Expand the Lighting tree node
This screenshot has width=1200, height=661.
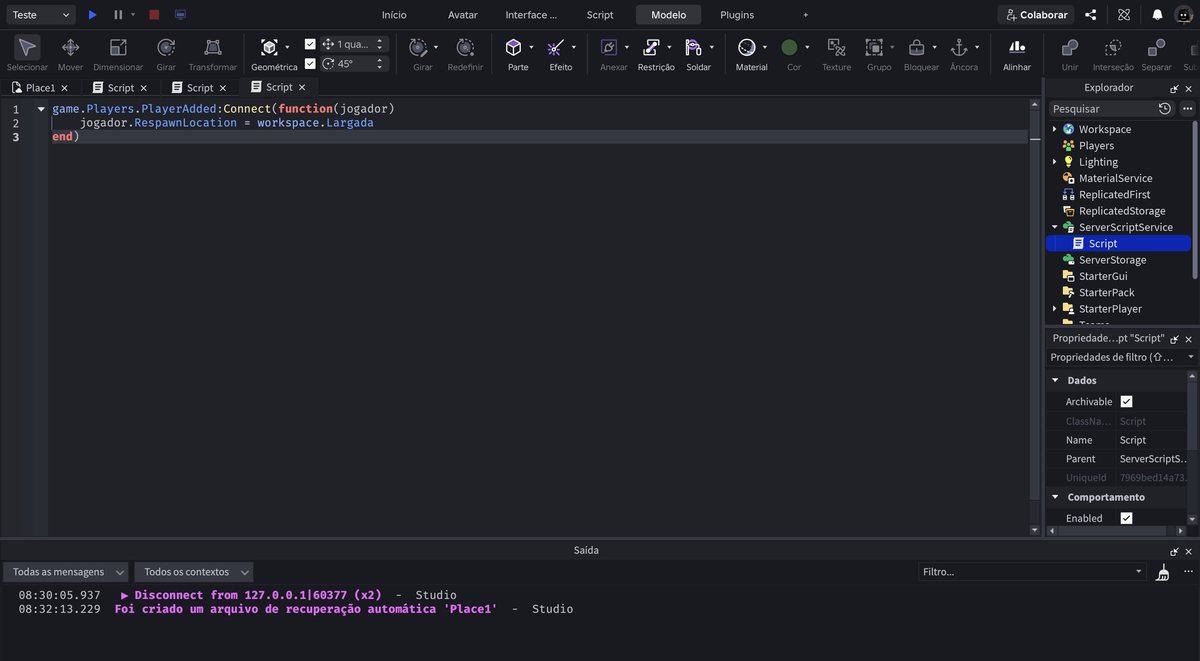pos(1054,162)
